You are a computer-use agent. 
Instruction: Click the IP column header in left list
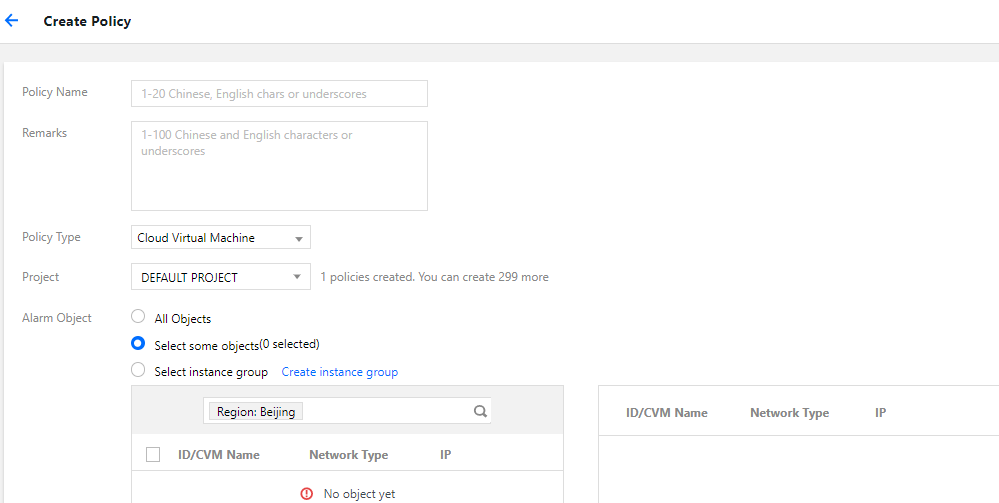(445, 455)
